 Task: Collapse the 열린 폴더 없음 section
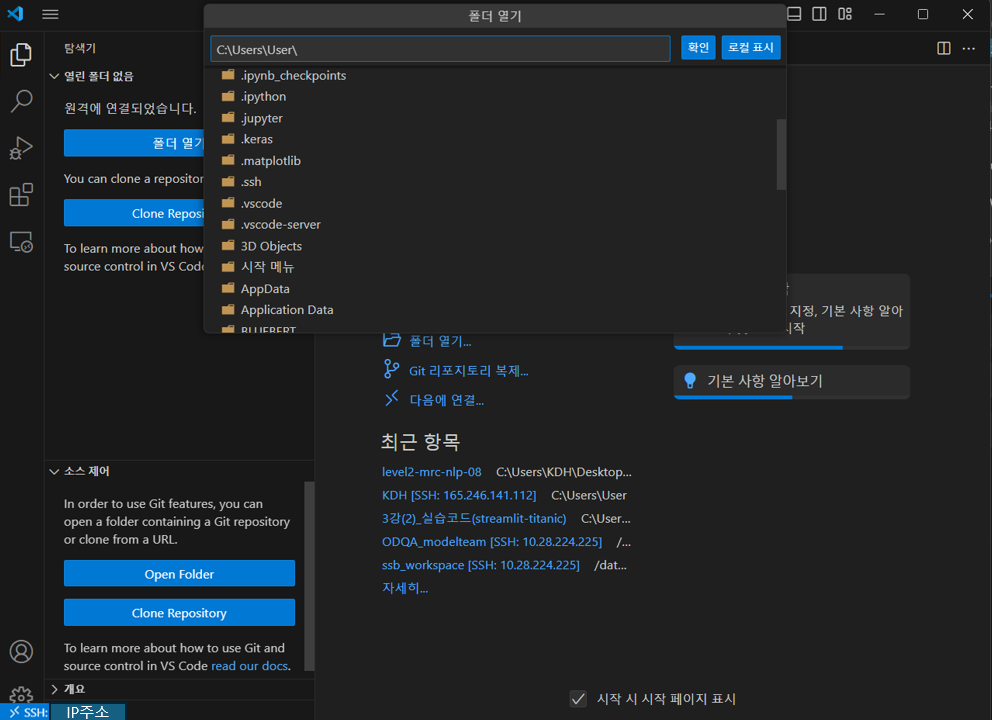[x=54, y=77]
